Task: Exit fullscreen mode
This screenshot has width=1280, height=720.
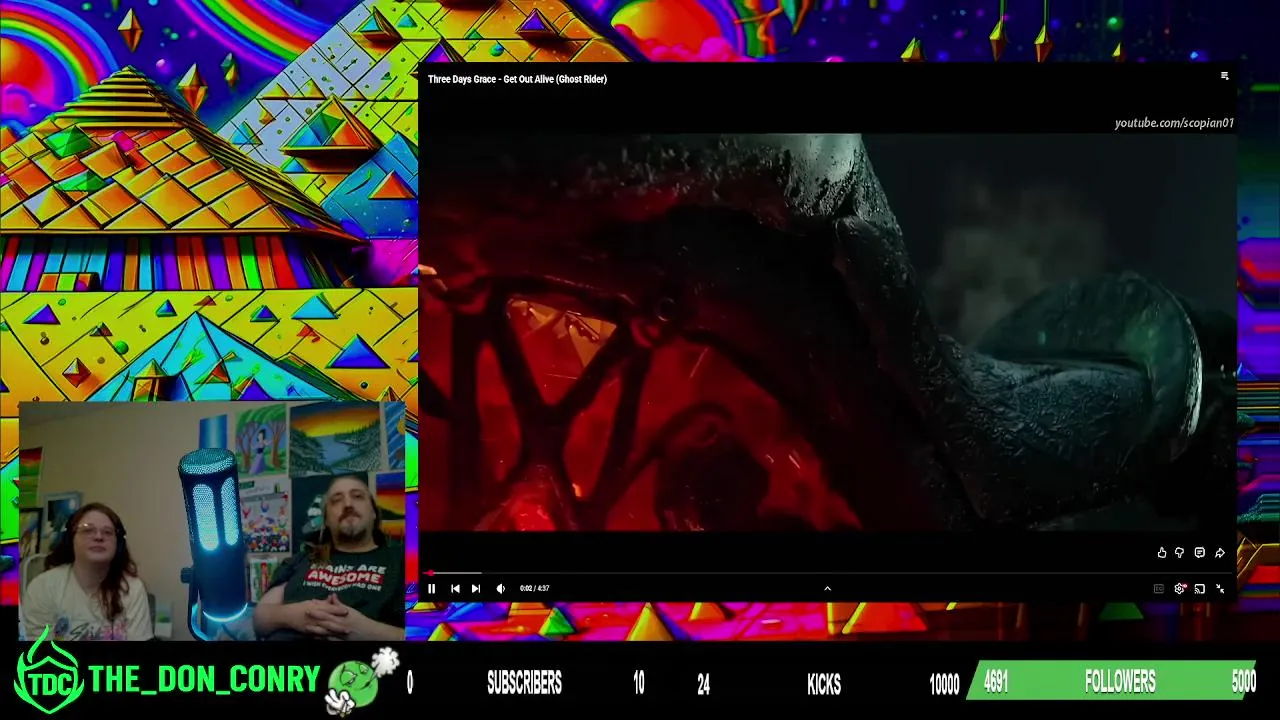Action: pos(1220,589)
